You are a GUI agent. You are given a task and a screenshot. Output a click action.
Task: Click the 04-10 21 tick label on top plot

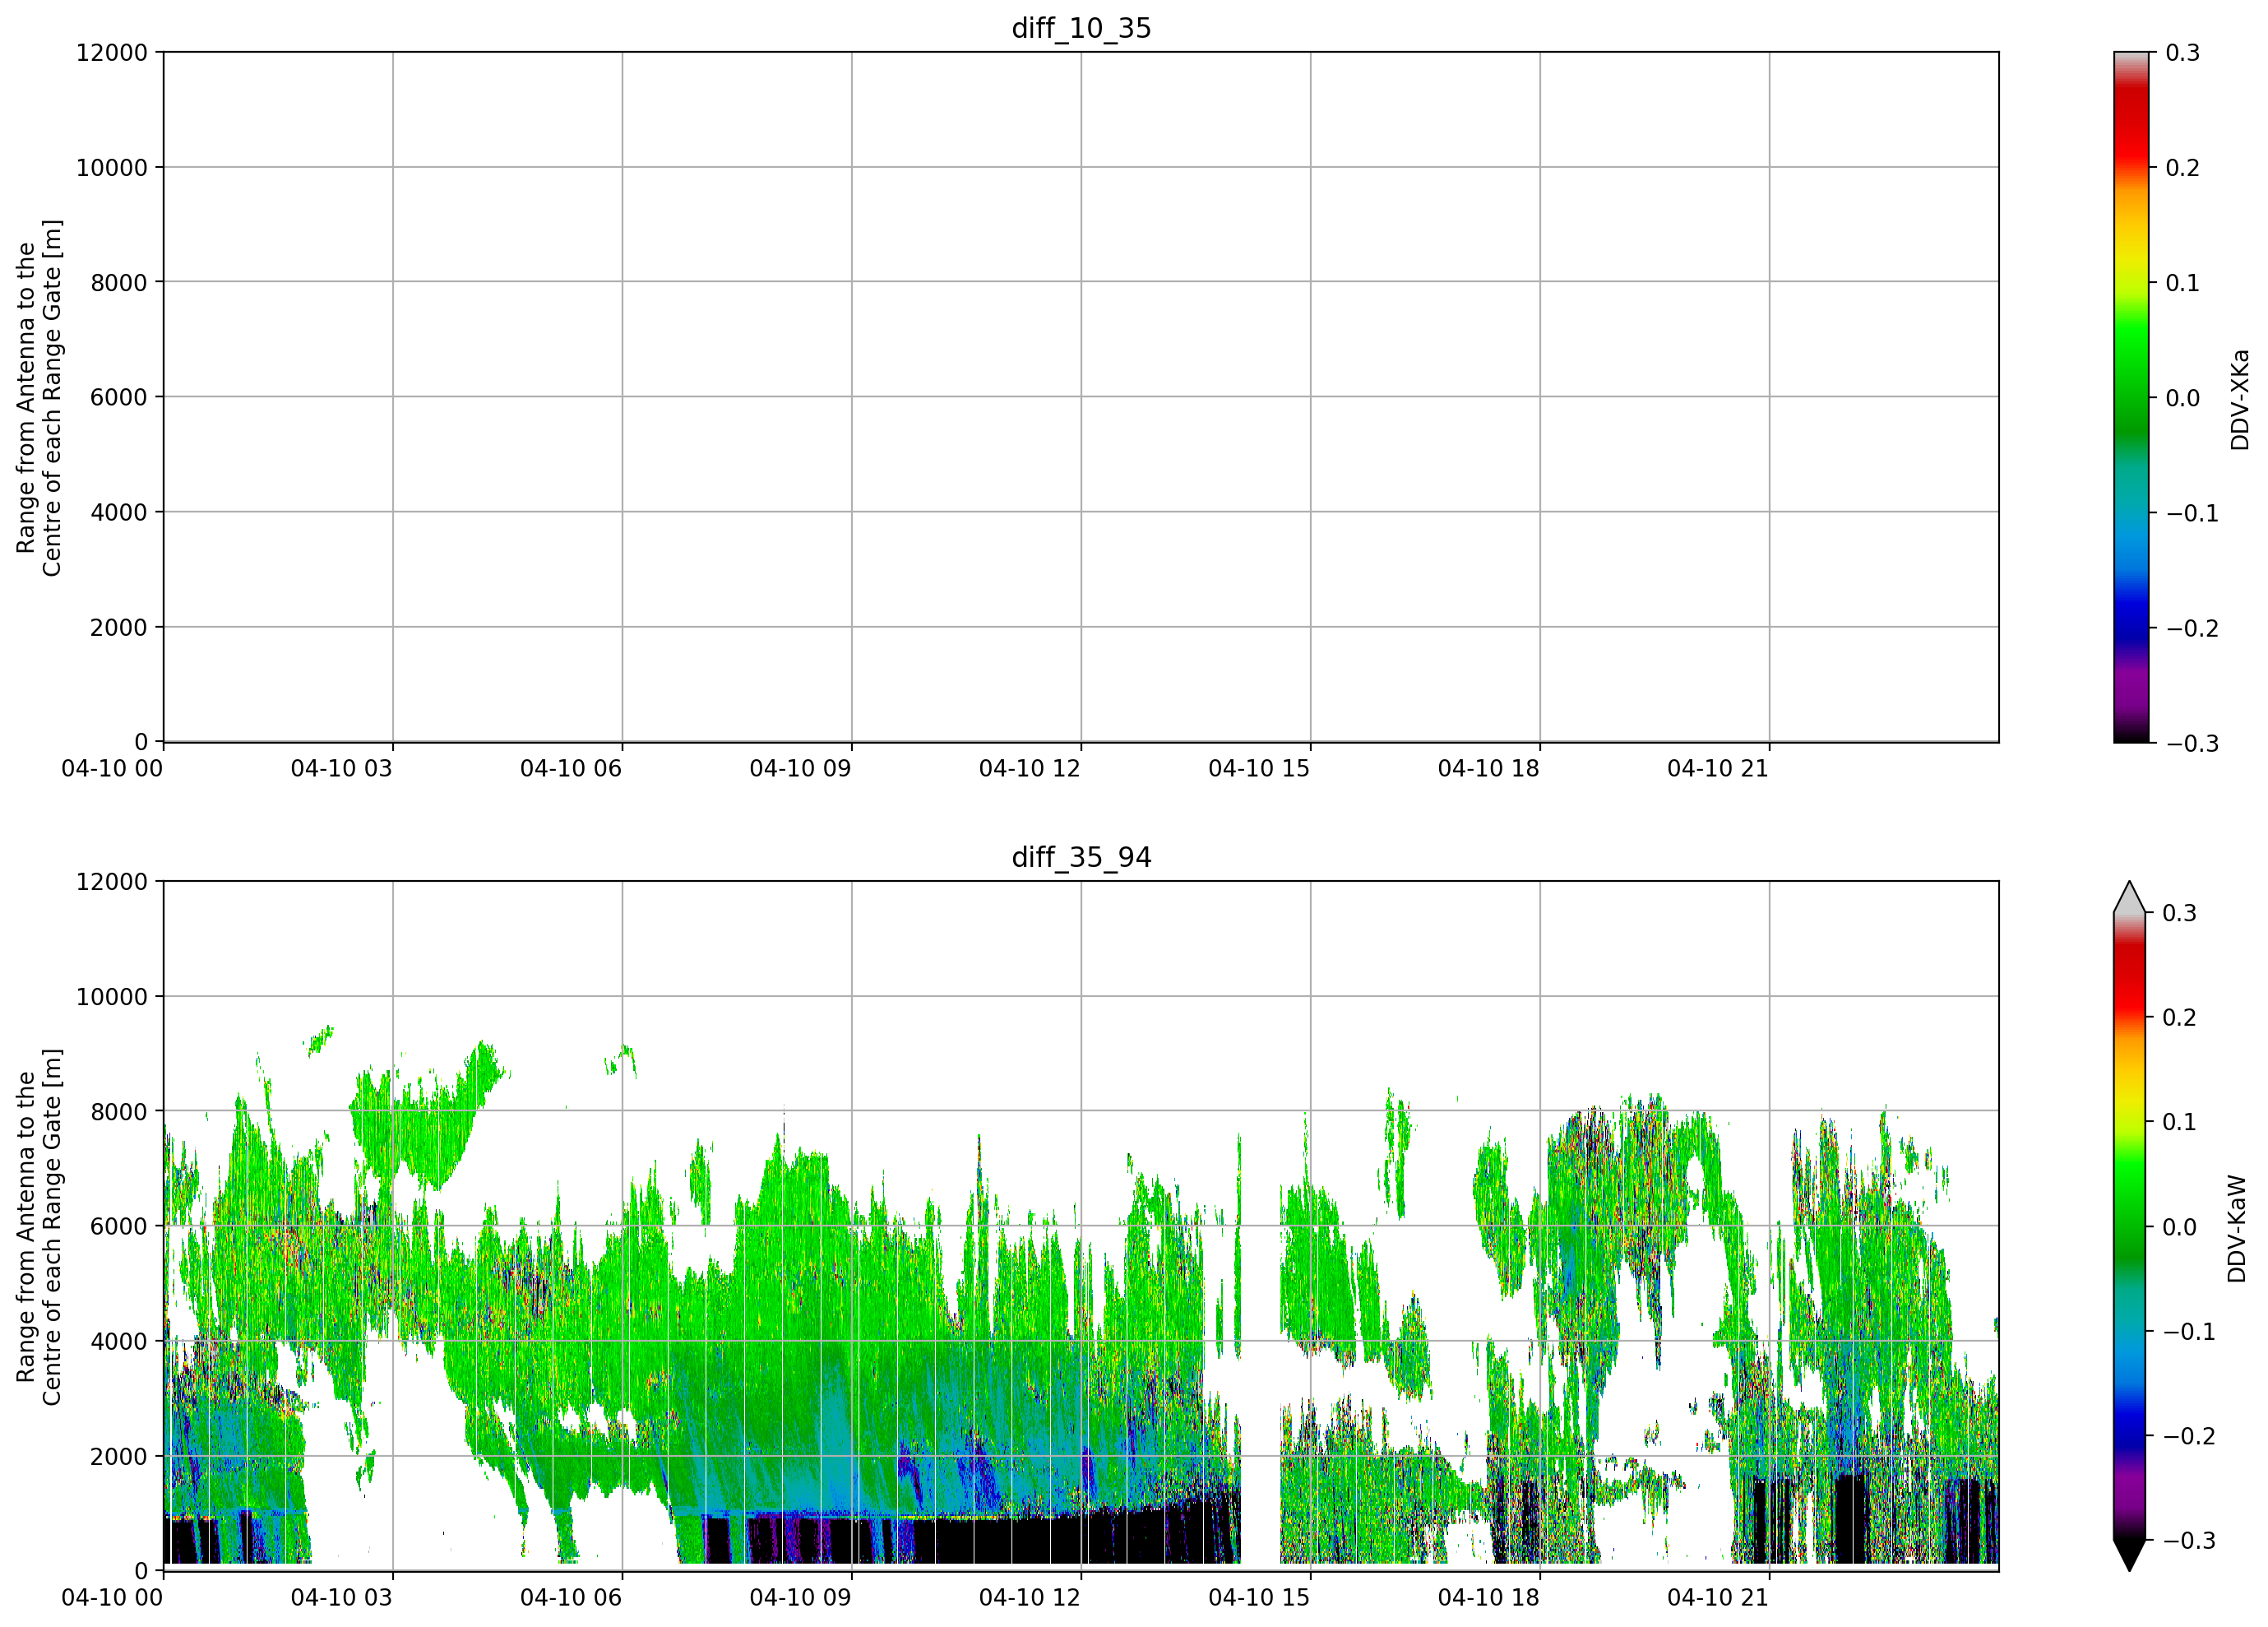tap(1718, 768)
